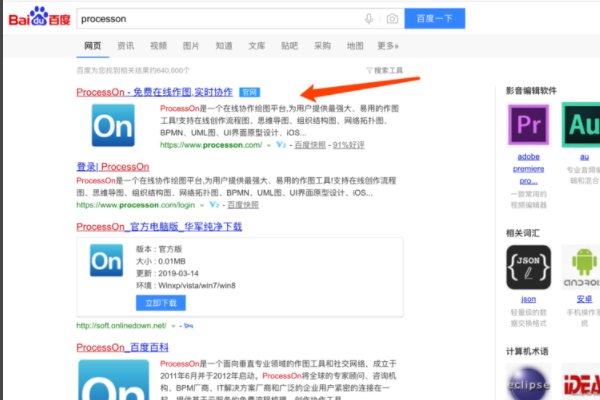600x400 pixels.
Task: Expand dropdown arrow after processon.com/login URL
Action: 202,206
